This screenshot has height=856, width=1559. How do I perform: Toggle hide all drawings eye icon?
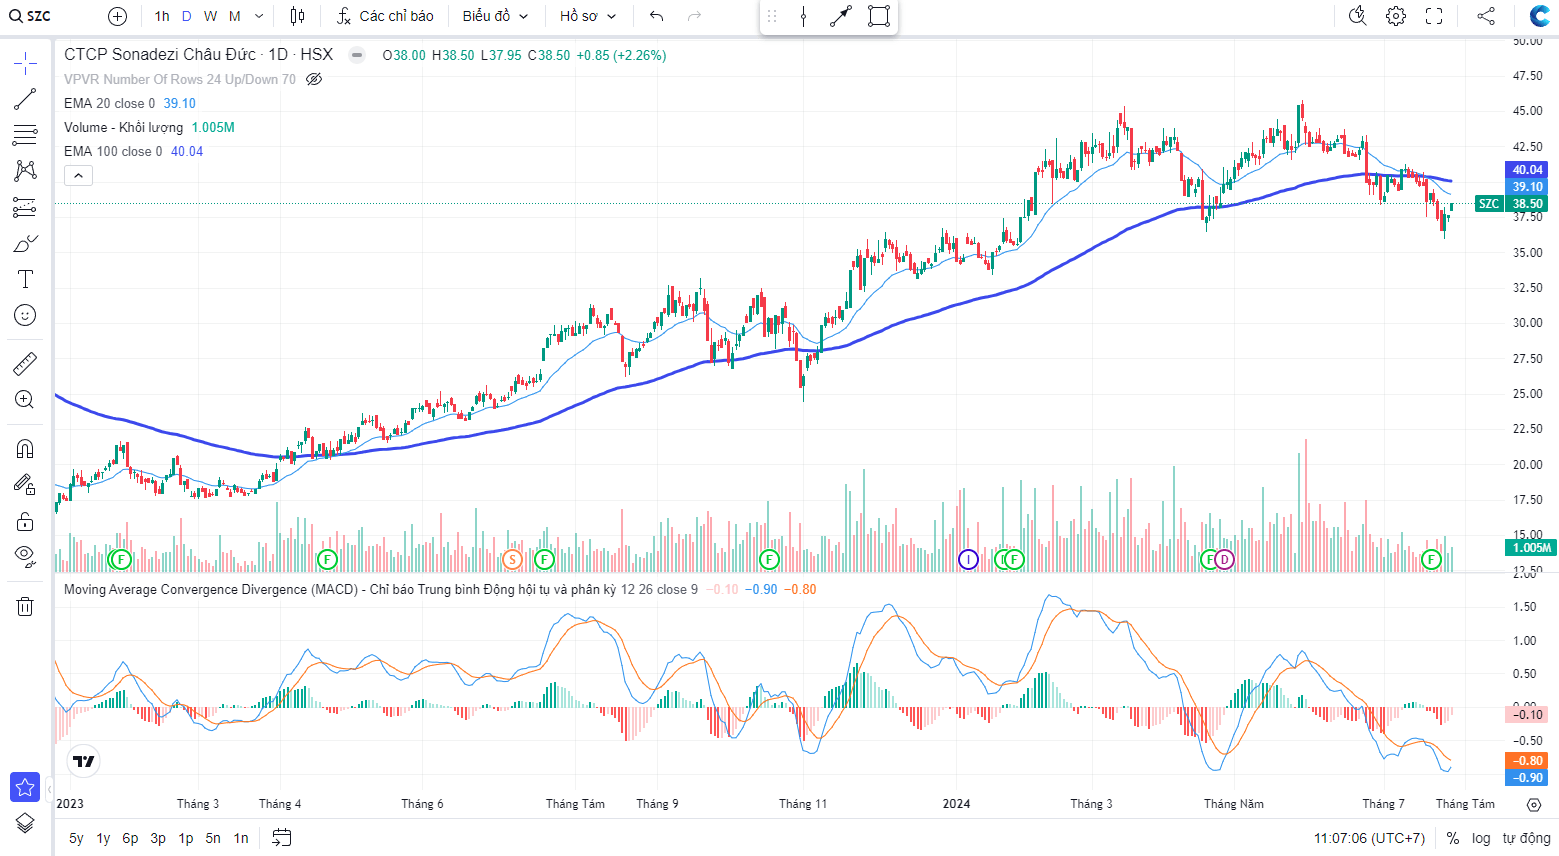tap(25, 557)
